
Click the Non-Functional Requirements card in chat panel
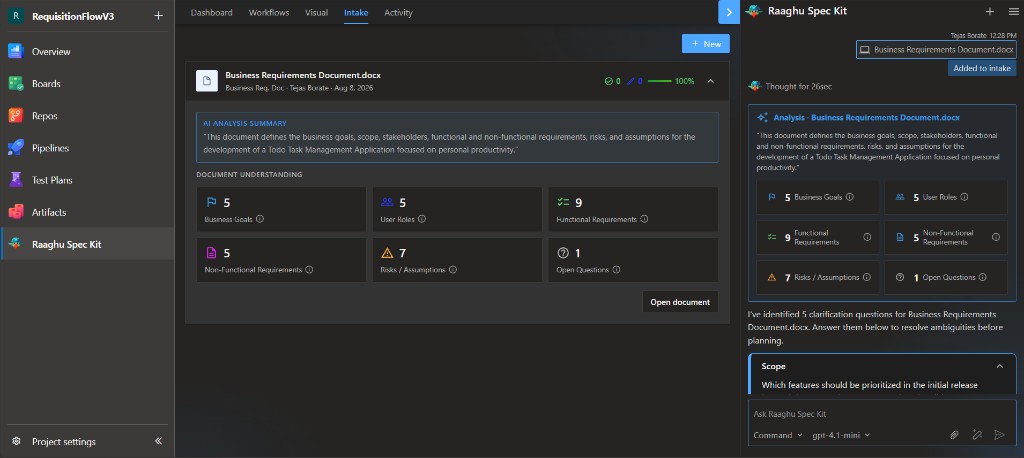click(946, 237)
